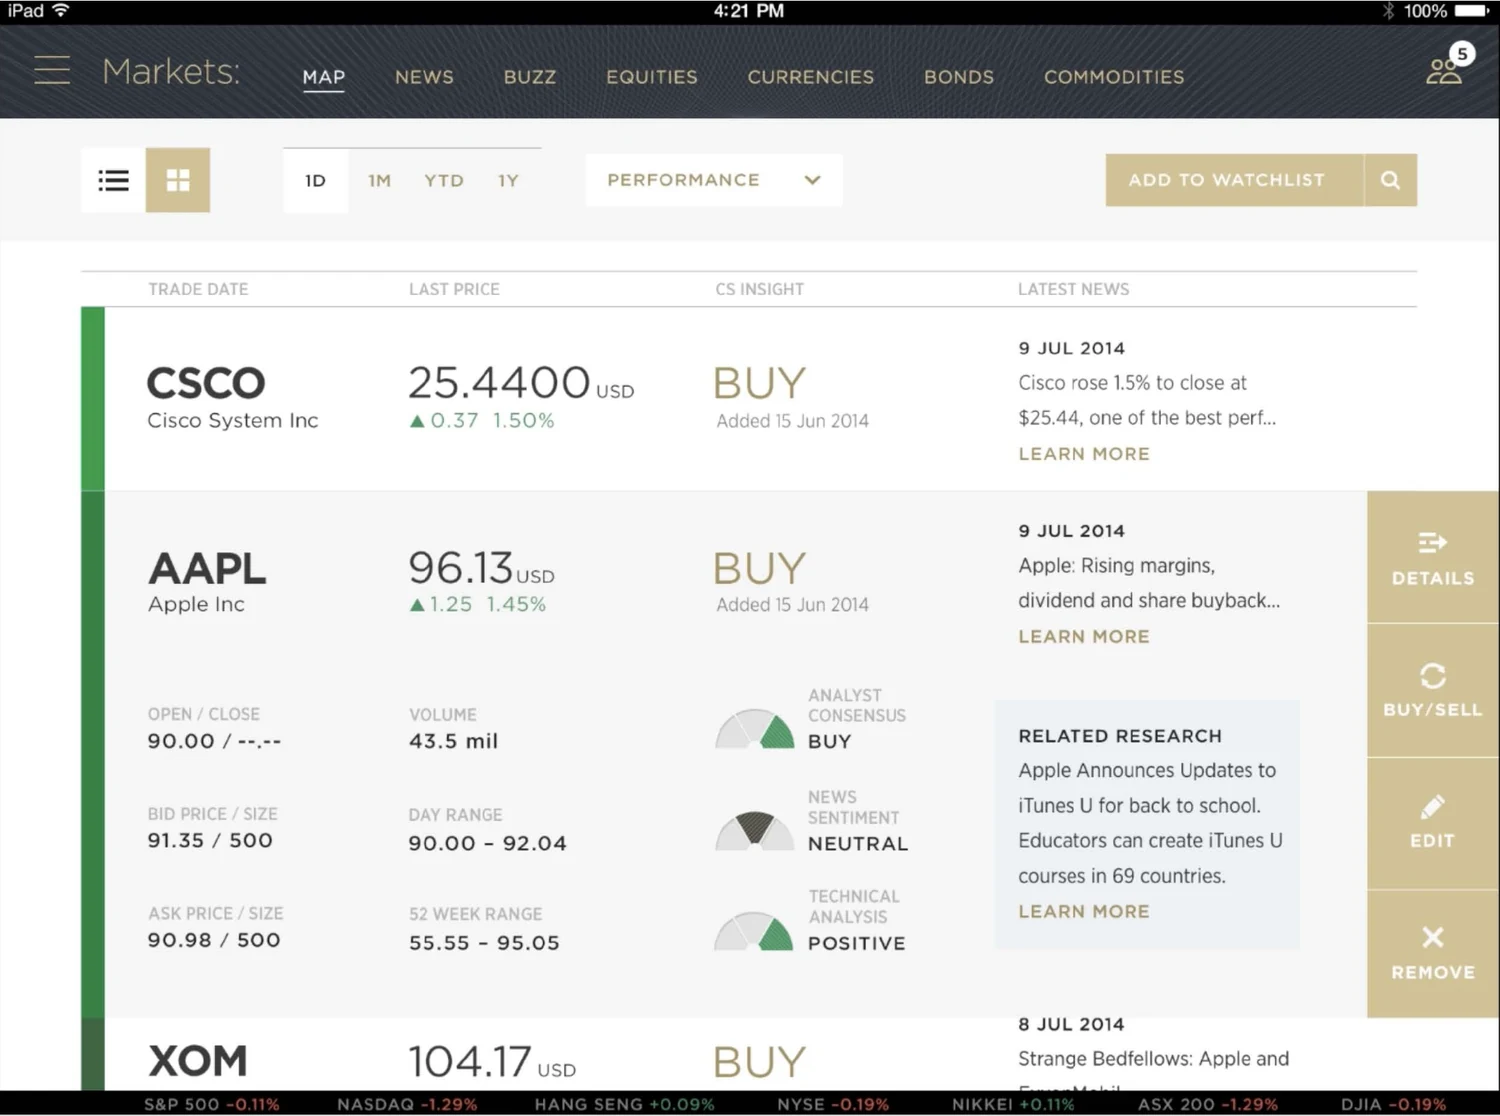The width and height of the screenshot is (1500, 1116).
Task: Click the battery indicator in status bar
Action: tap(1472, 11)
